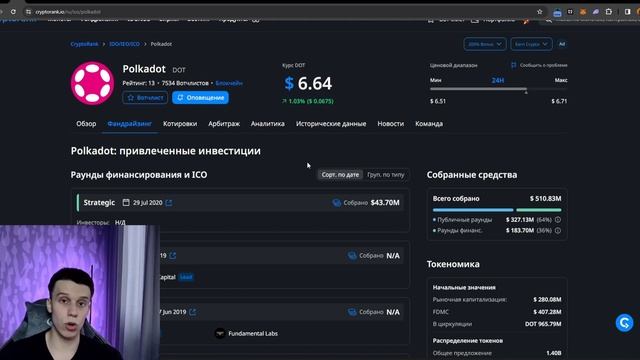
Task: Click the flag icon to report a problem
Action: [x=513, y=65]
